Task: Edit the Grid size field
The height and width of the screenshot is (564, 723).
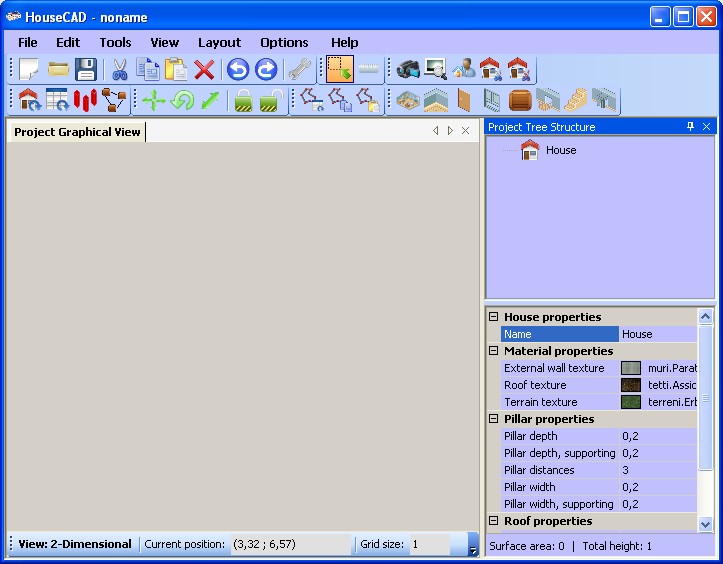Action: (x=429, y=544)
